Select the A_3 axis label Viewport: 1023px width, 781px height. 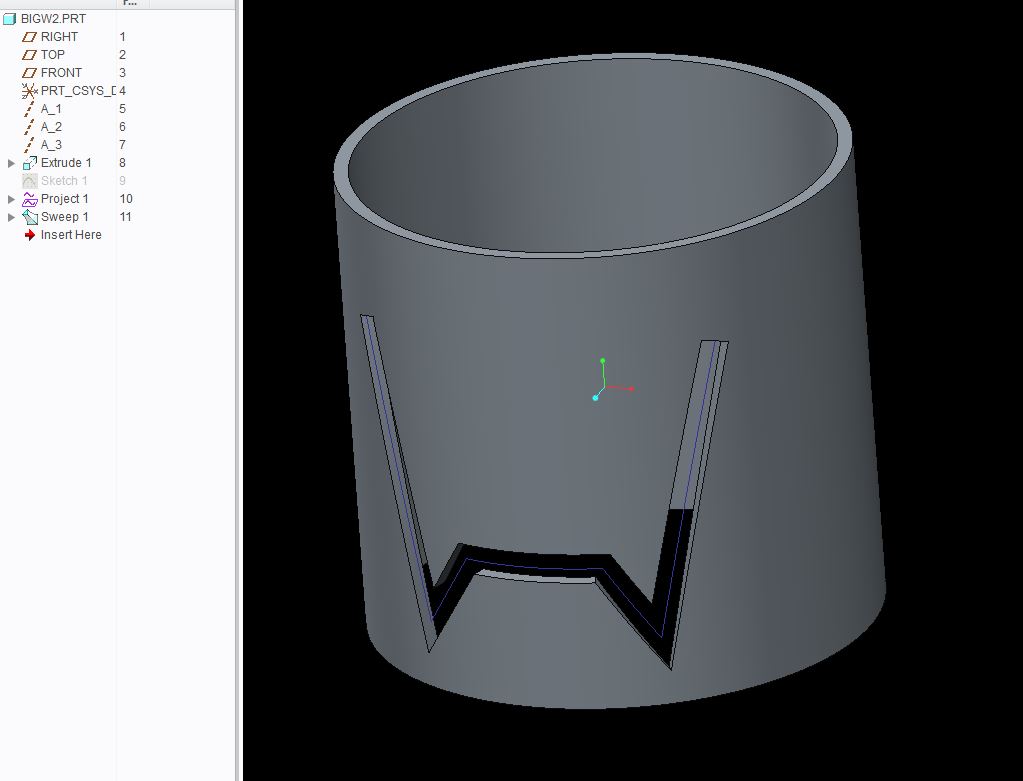[x=51, y=145]
